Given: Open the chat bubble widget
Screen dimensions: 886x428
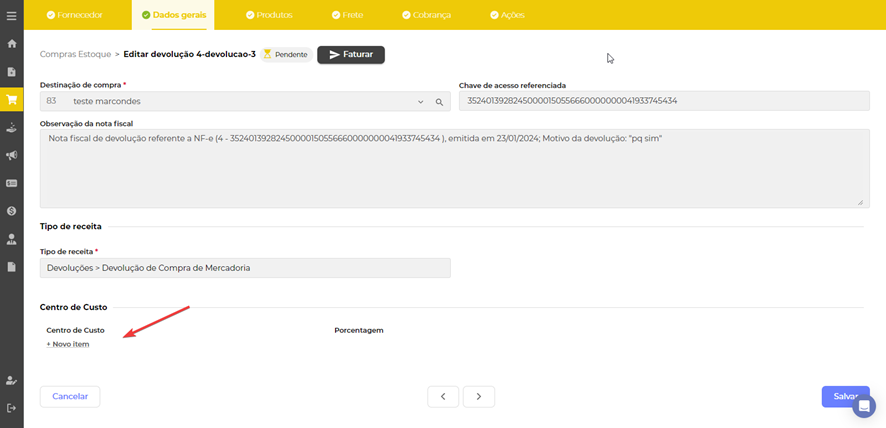Looking at the screenshot, I should click(x=863, y=406).
